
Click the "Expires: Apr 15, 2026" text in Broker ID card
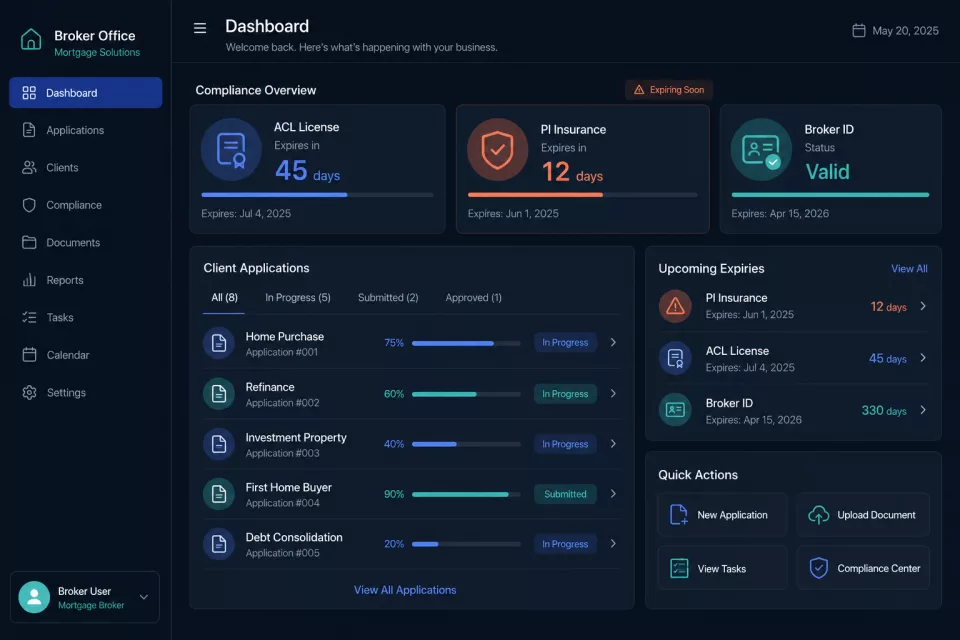(x=780, y=214)
